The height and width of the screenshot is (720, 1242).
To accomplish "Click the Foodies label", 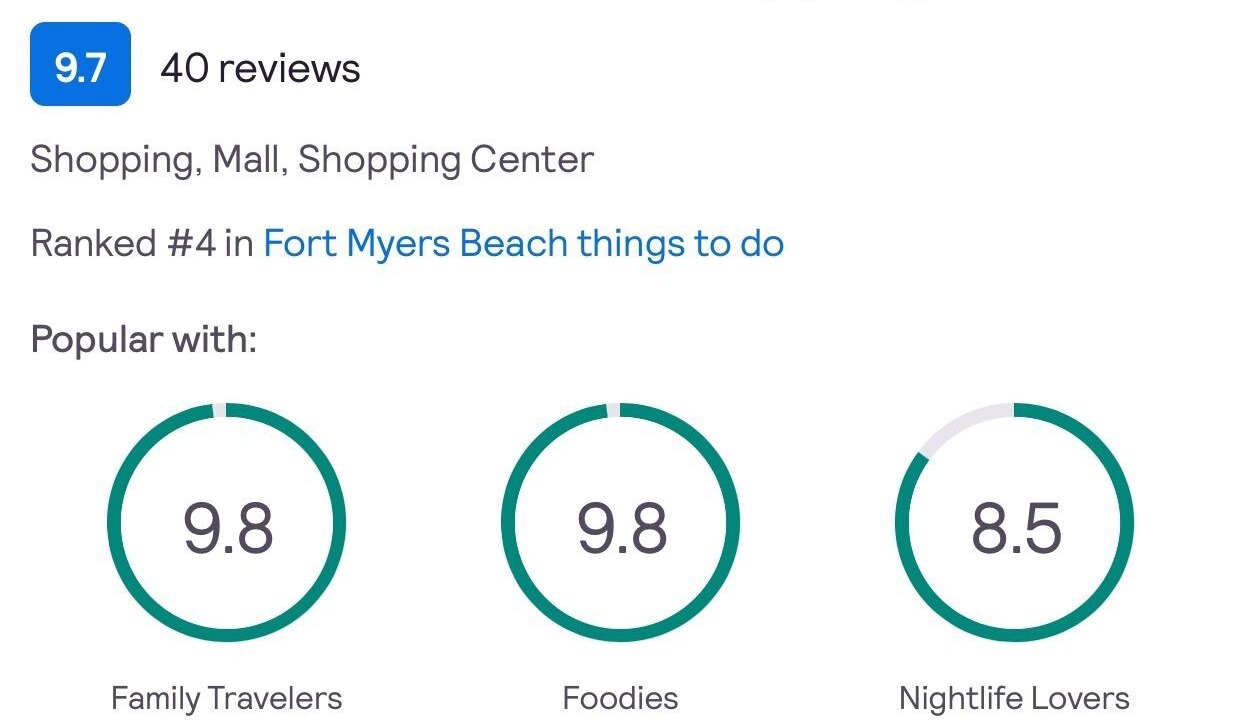I will pyautogui.click(x=620, y=698).
